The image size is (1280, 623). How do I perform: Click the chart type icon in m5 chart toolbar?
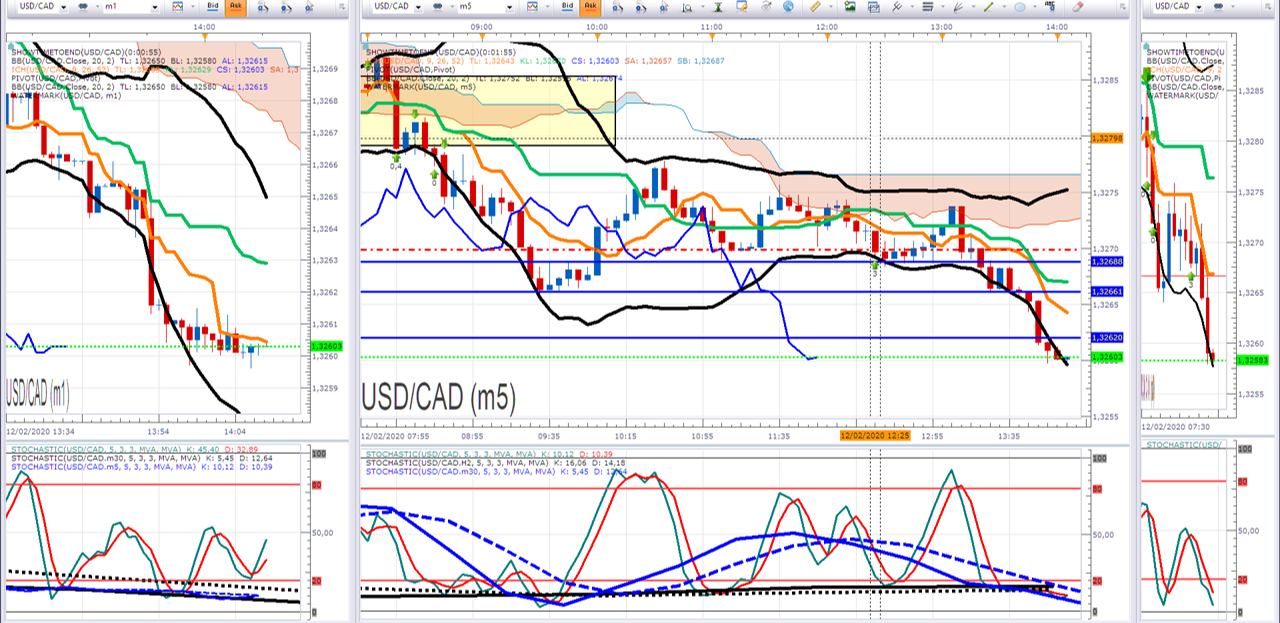pyautogui.click(x=532, y=7)
